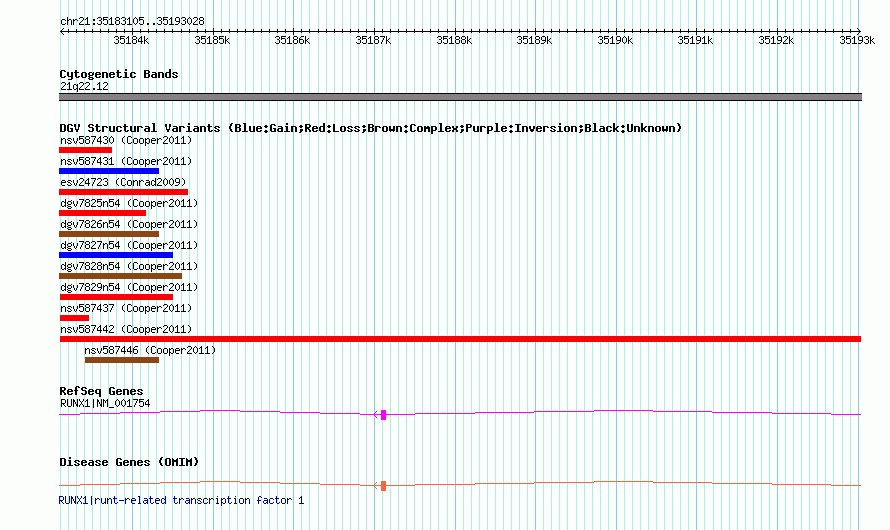Click the Disease Genes (OMIM) track title
This screenshot has width=890, height=530.
(129, 462)
